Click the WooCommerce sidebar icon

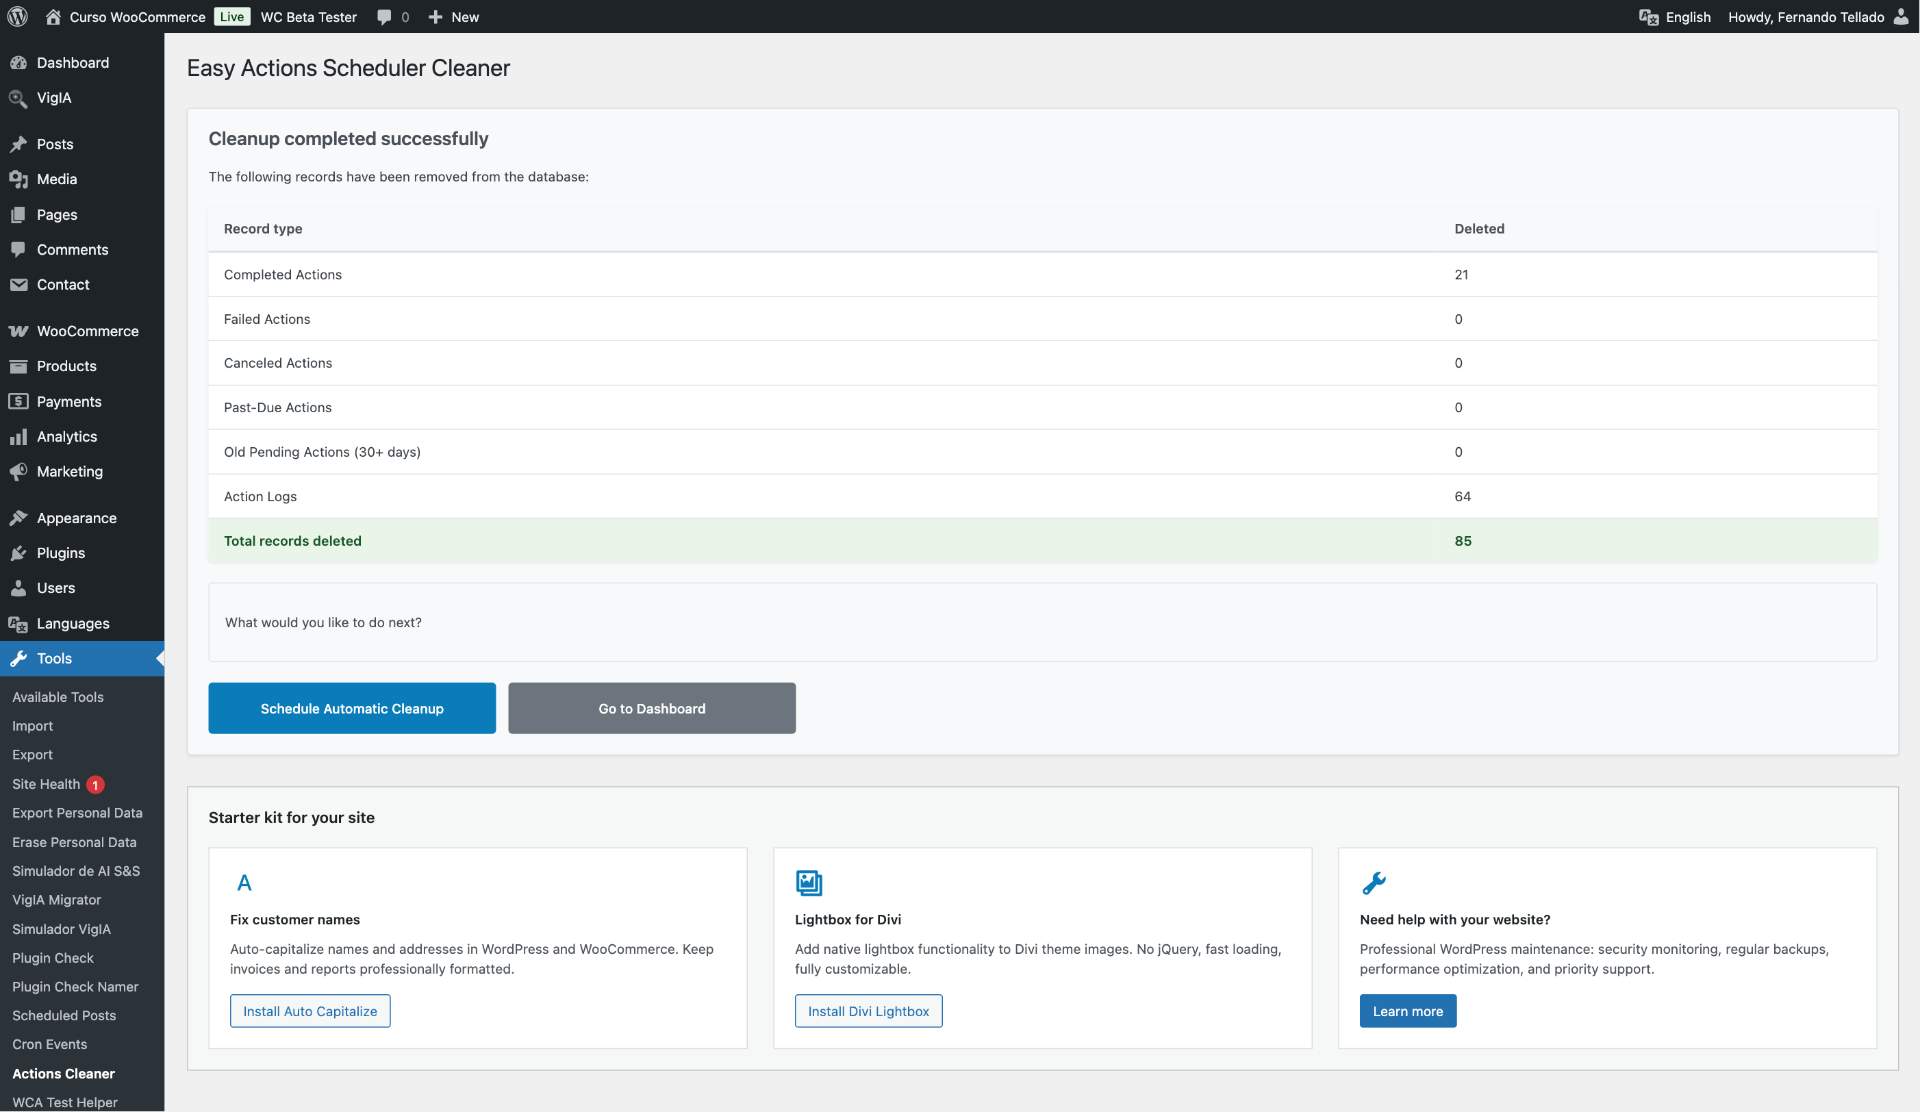point(18,331)
